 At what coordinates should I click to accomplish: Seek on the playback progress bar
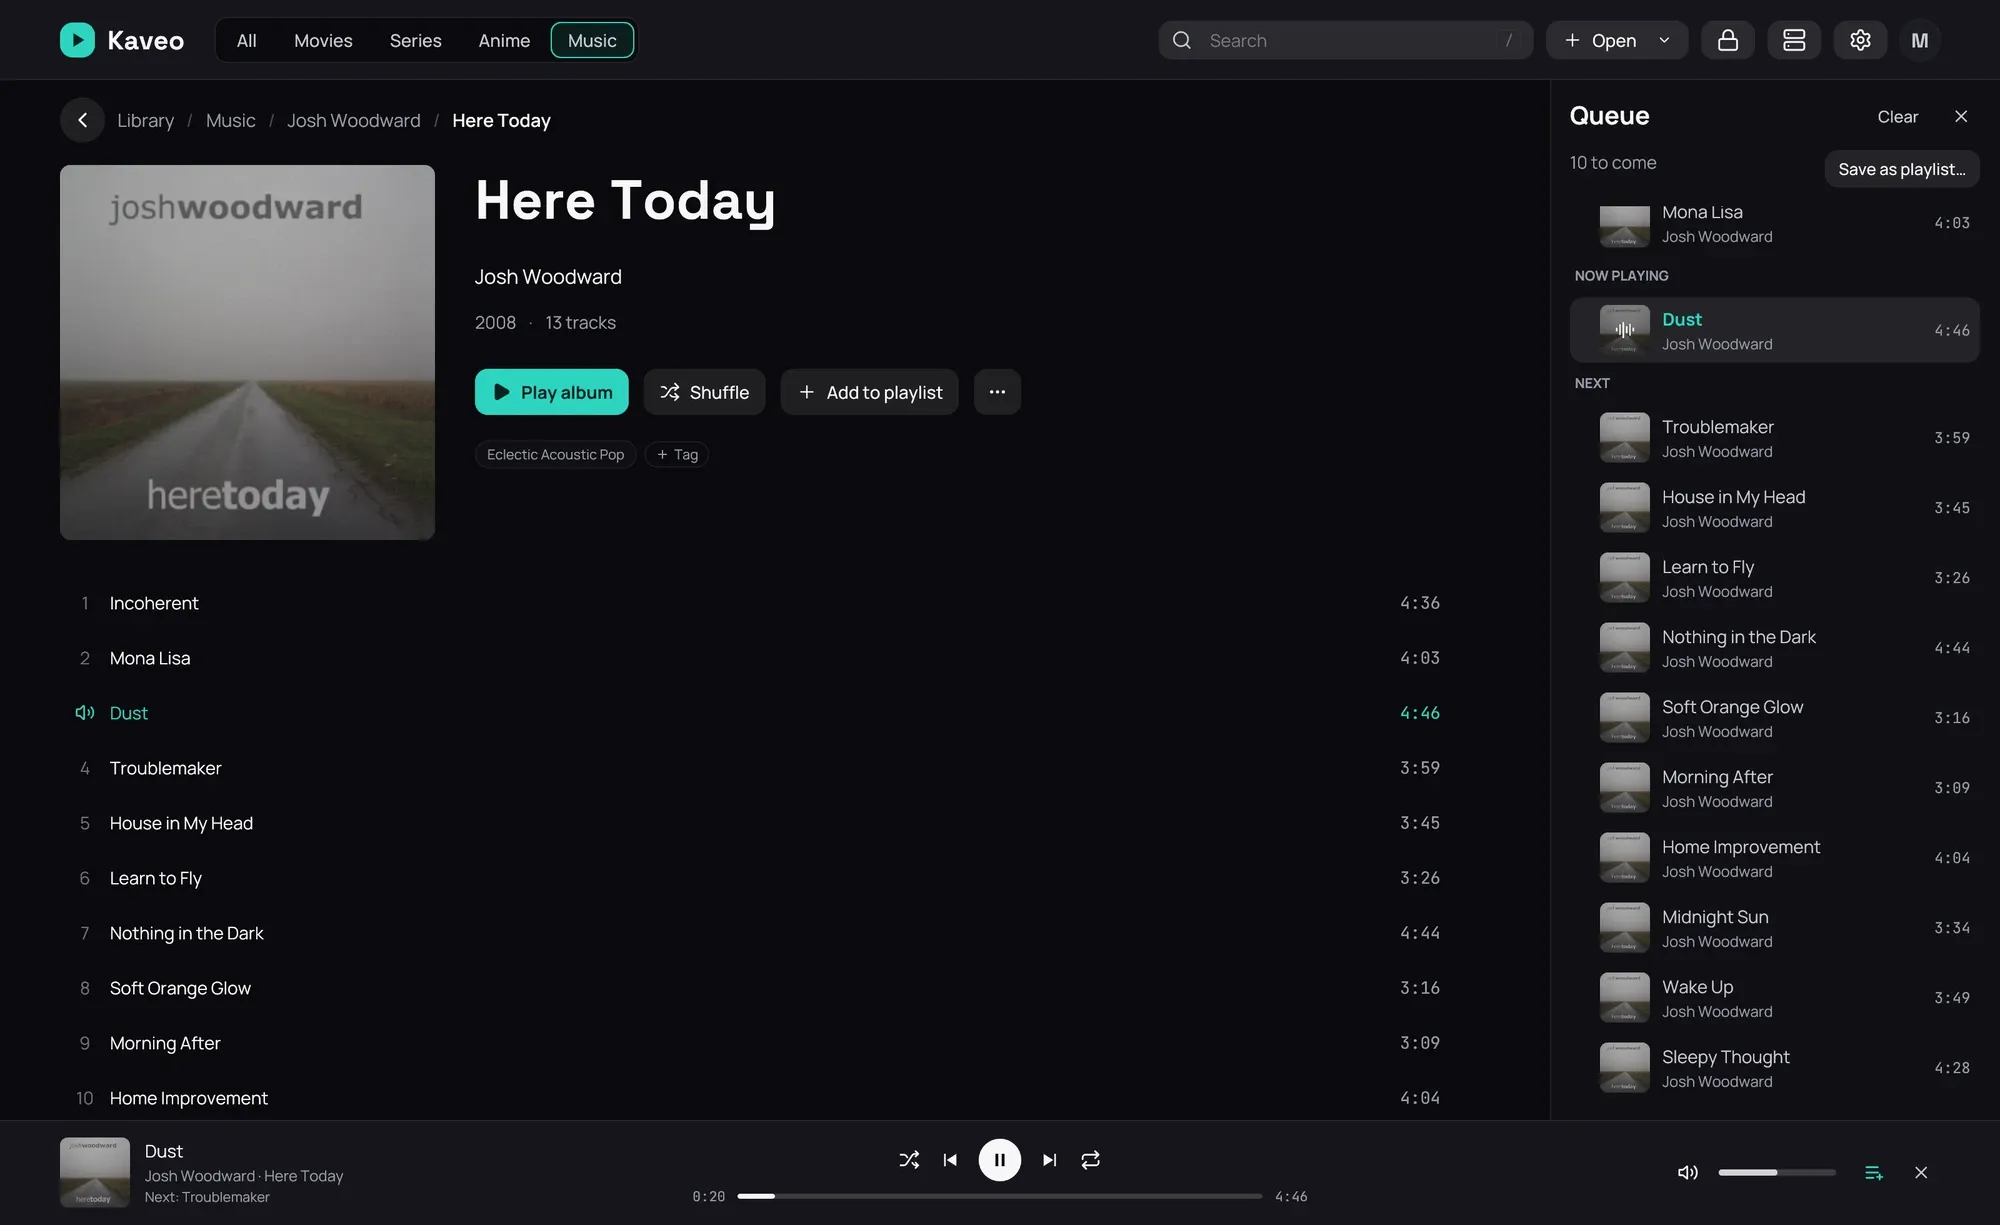click(x=999, y=1196)
